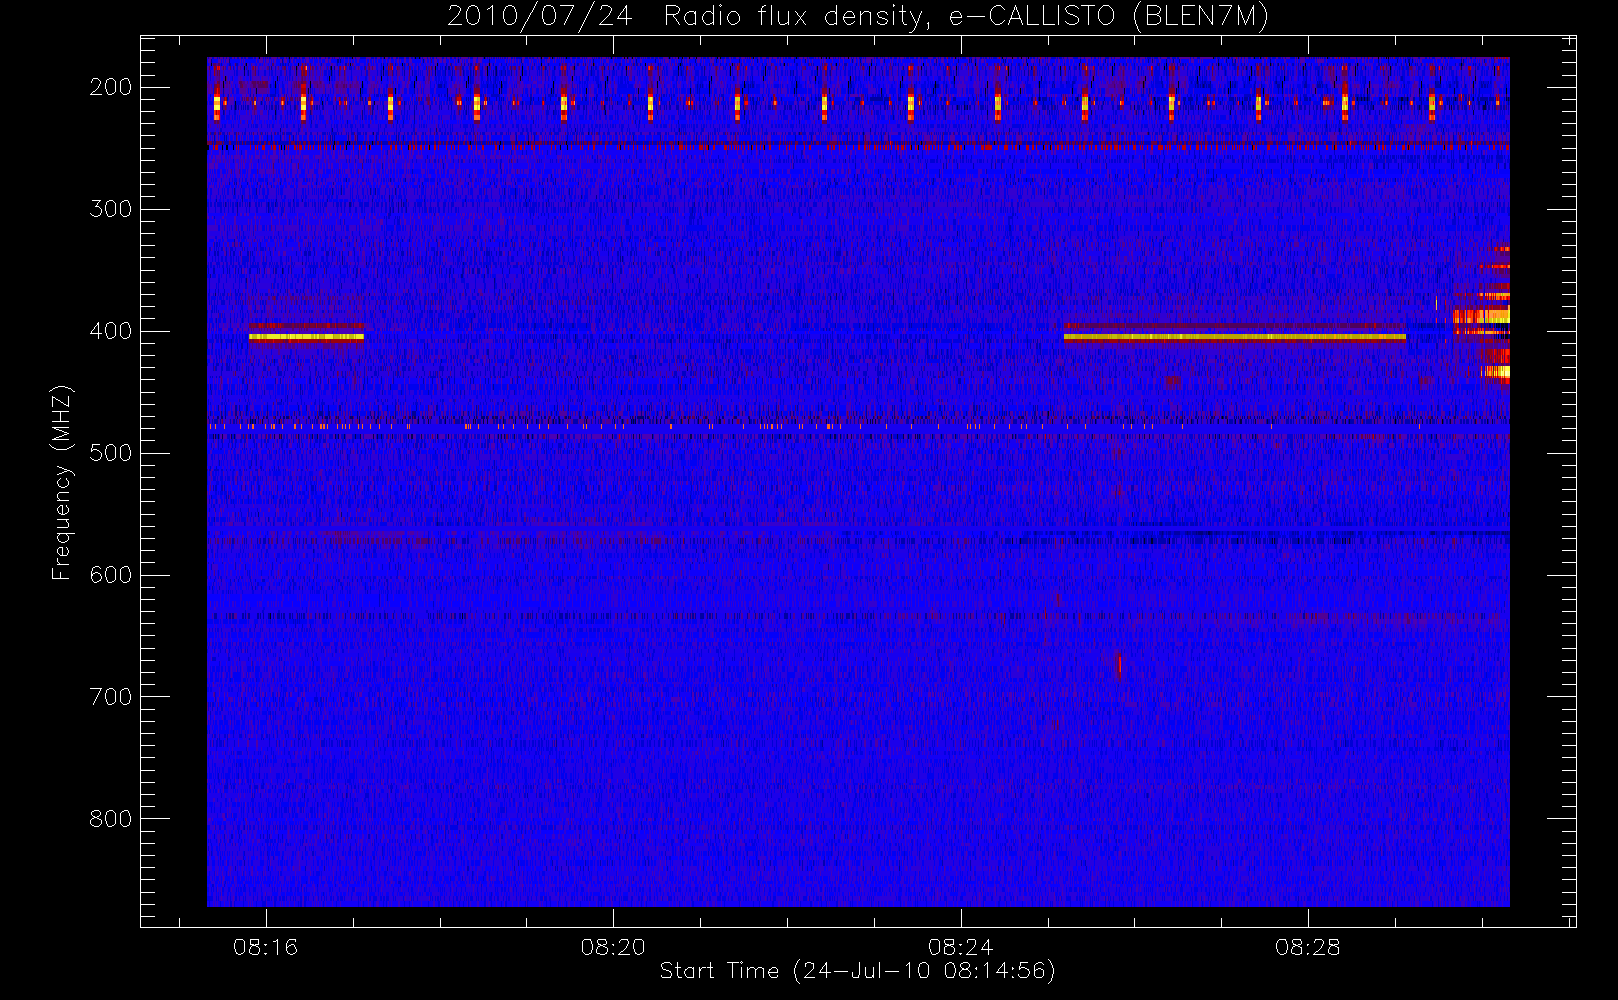Screen dimensions: 1618x1000
Task: Click the 800 frequency tick label
Action: (x=111, y=819)
